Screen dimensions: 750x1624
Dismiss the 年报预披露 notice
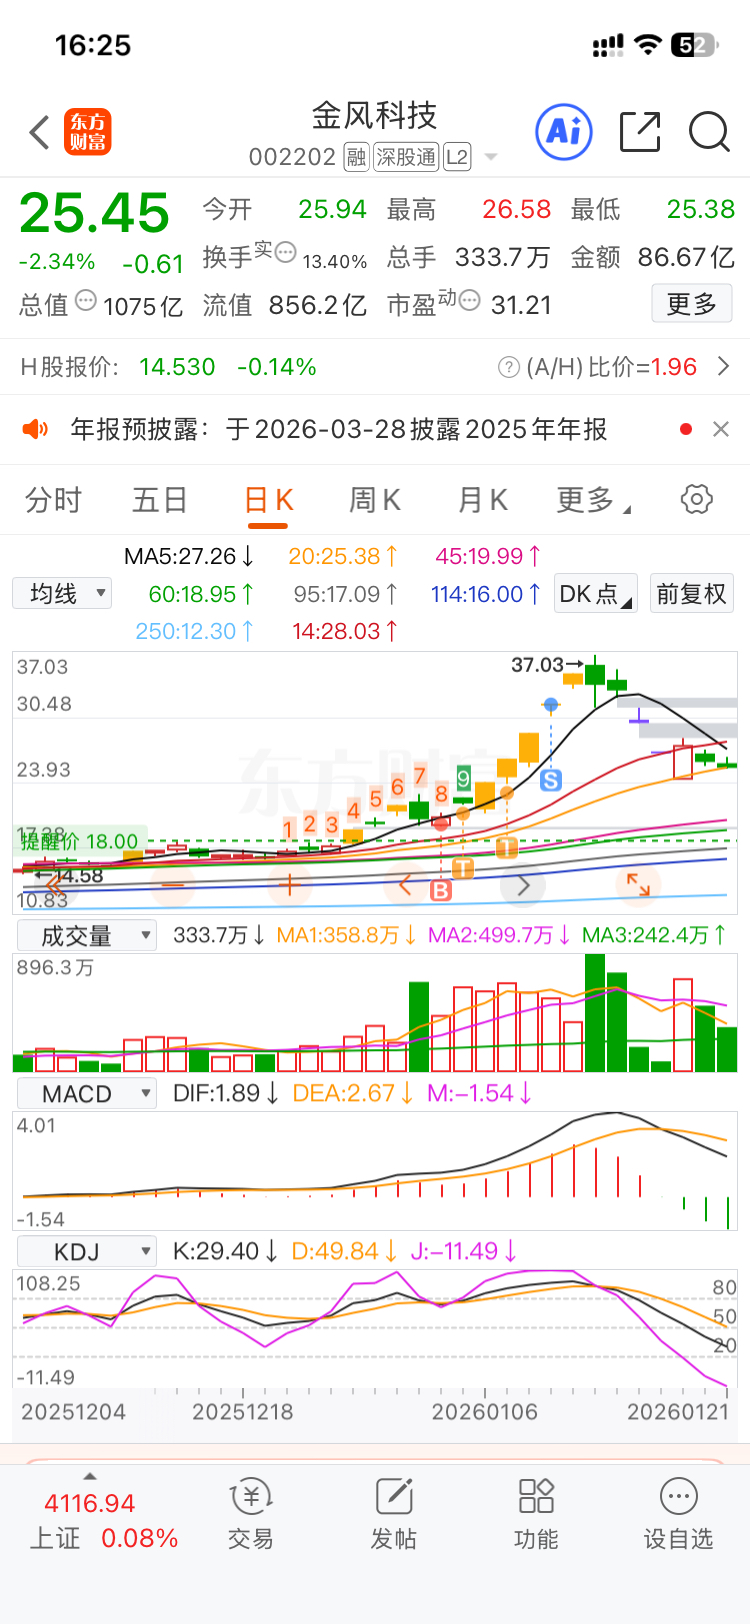[720, 429]
